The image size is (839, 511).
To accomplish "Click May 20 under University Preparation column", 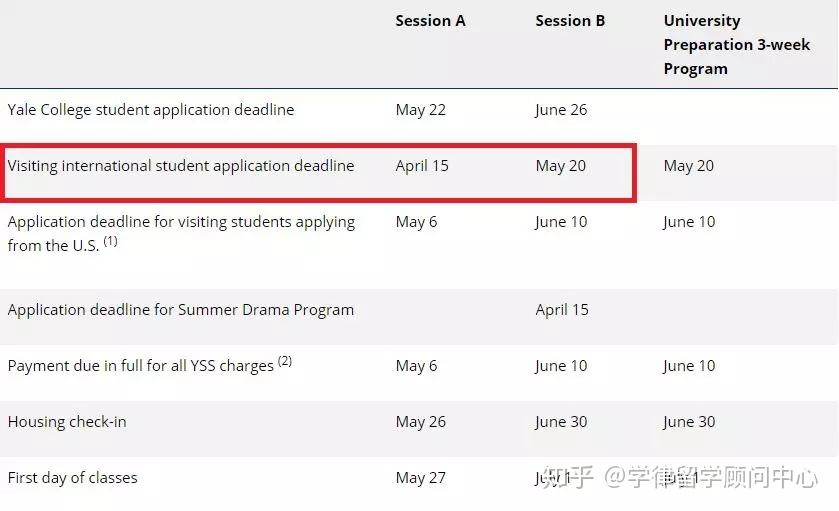I will click(689, 166).
